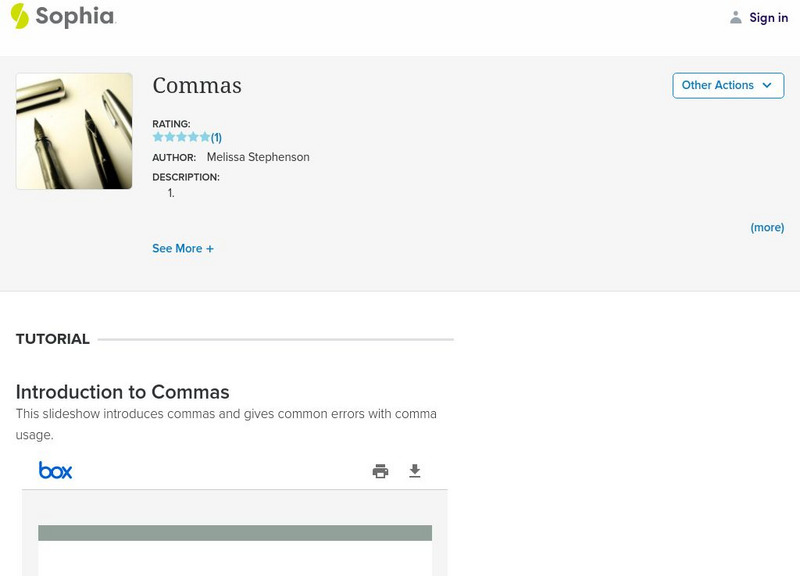800x576 pixels.
Task: Click the slideshow preview slide area
Action: click(235, 548)
